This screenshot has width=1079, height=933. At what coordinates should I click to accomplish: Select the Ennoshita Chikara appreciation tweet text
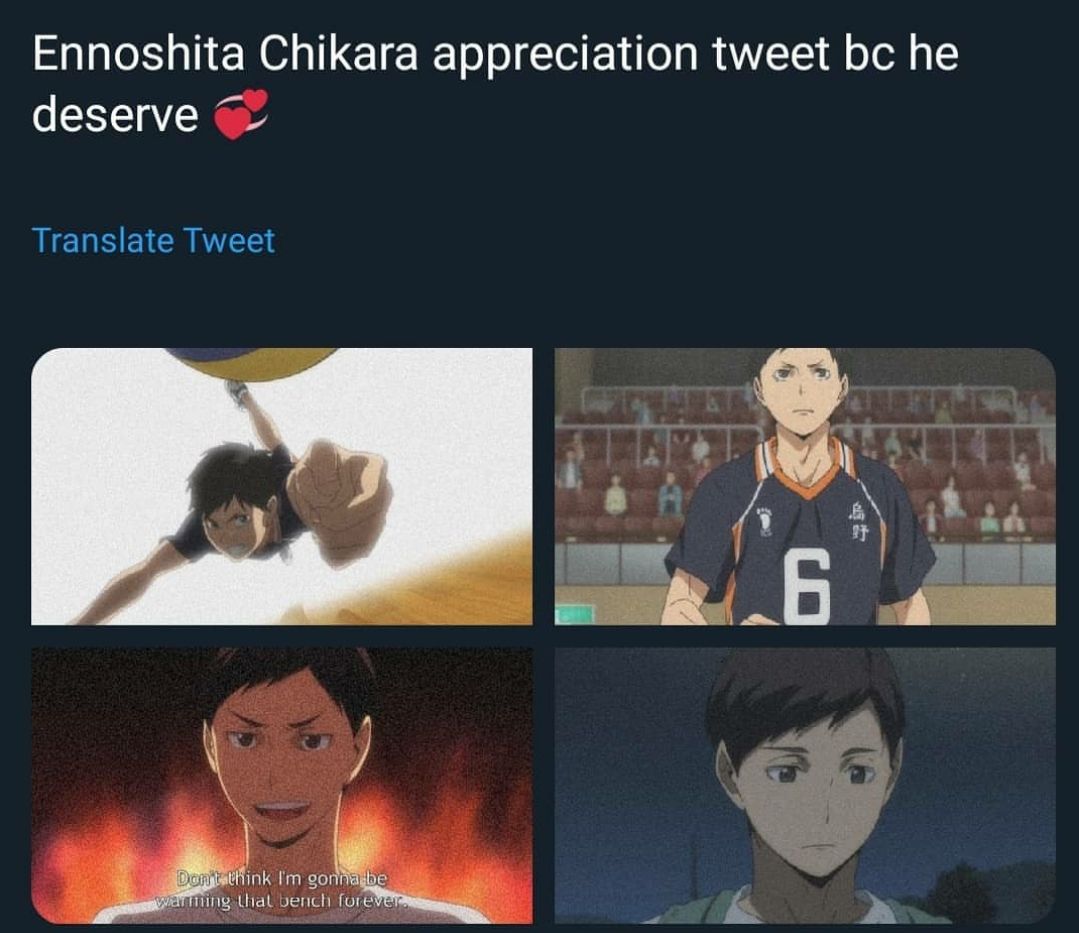[495, 83]
